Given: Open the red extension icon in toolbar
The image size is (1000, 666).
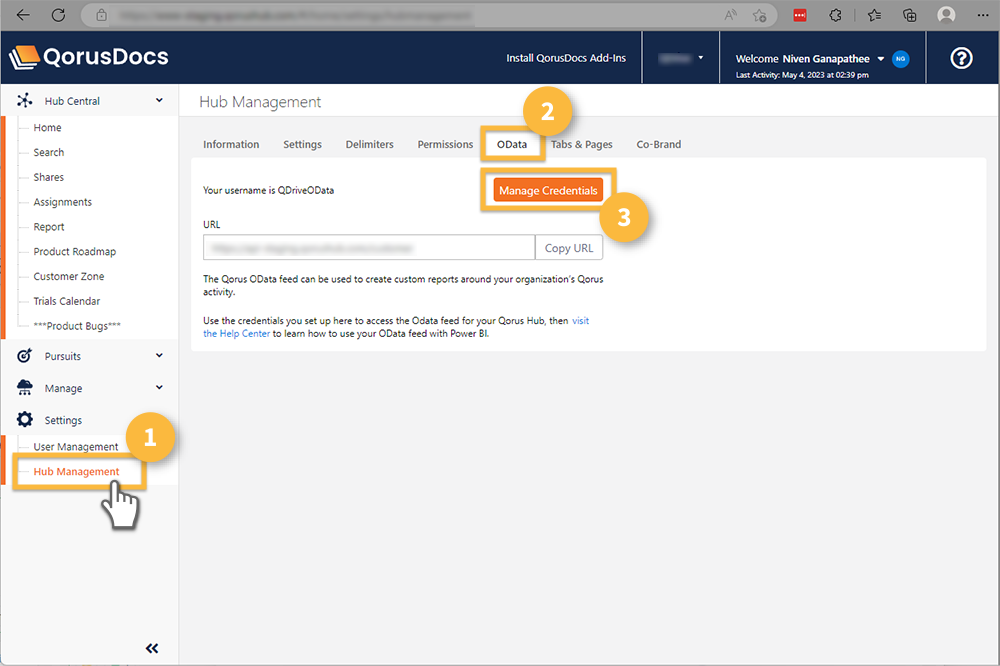Looking at the screenshot, I should 800,15.
